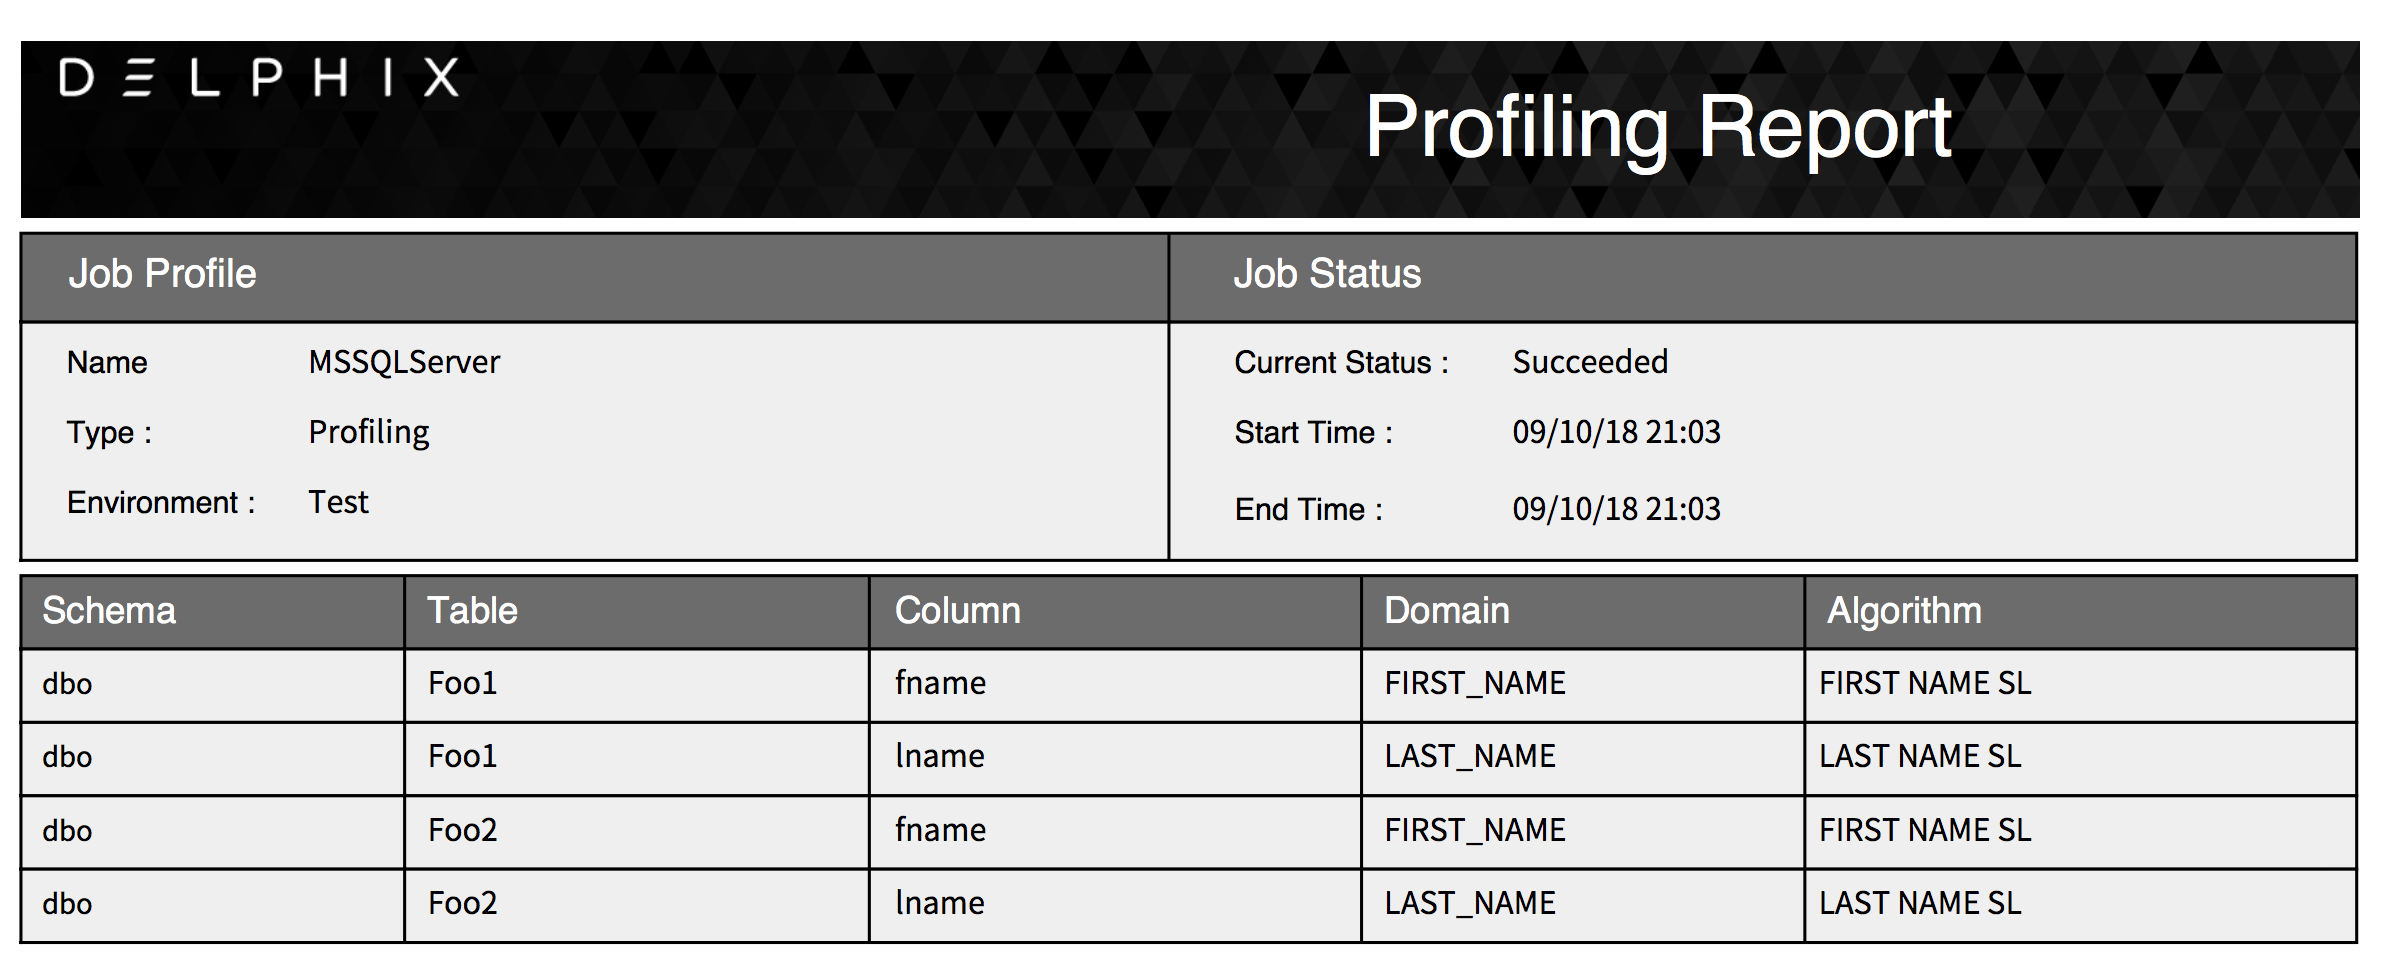Click the Succeeded status value
The height and width of the screenshot is (970, 2384).
1590,362
